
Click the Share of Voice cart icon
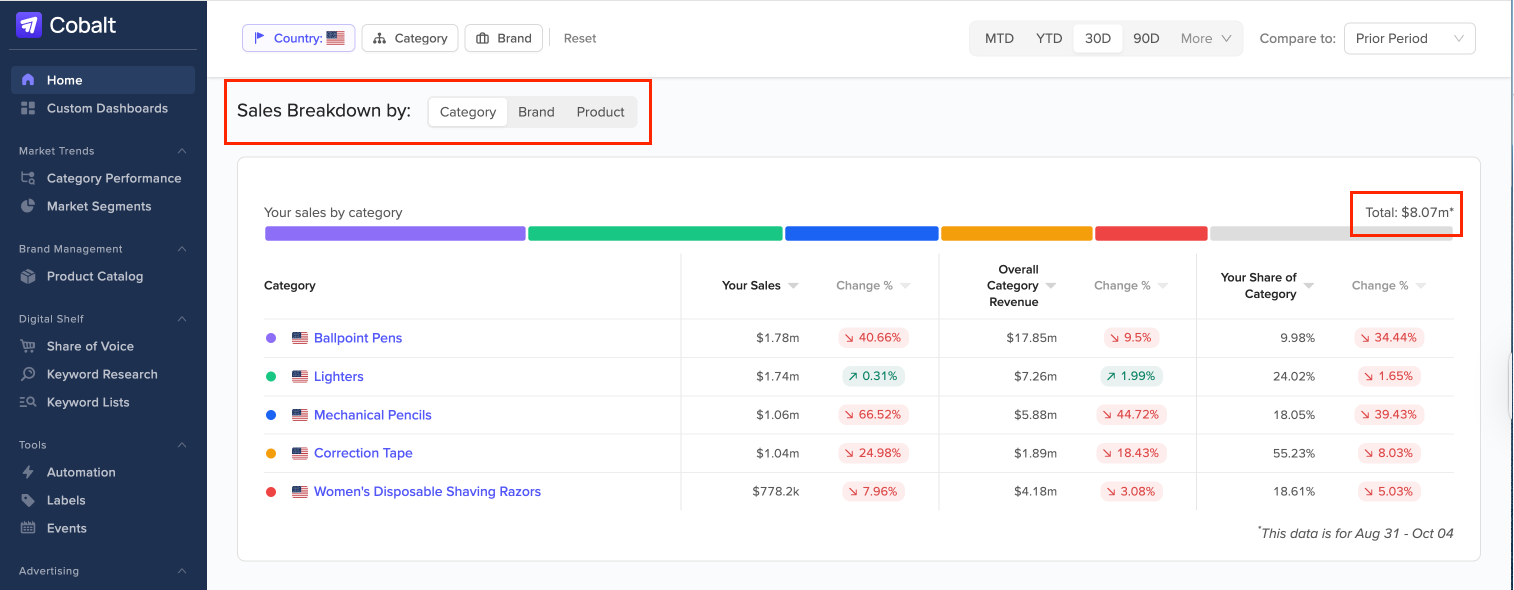28,346
